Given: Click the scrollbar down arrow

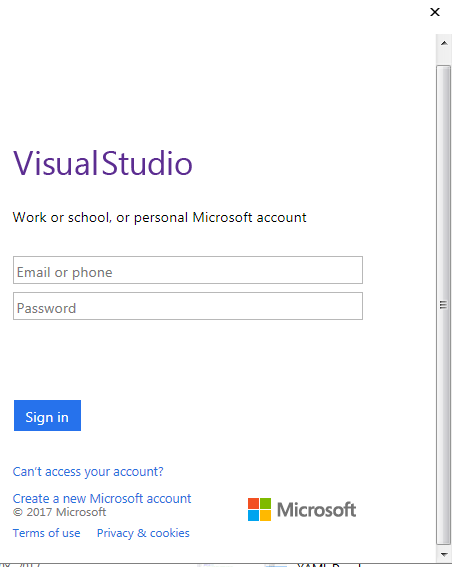Looking at the screenshot, I should click(444, 554).
